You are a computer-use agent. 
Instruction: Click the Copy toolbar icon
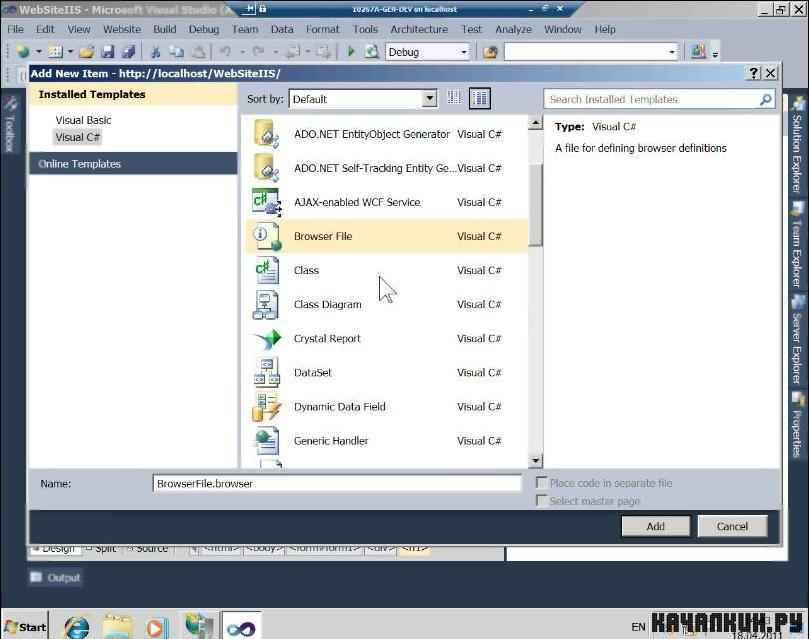(176, 52)
